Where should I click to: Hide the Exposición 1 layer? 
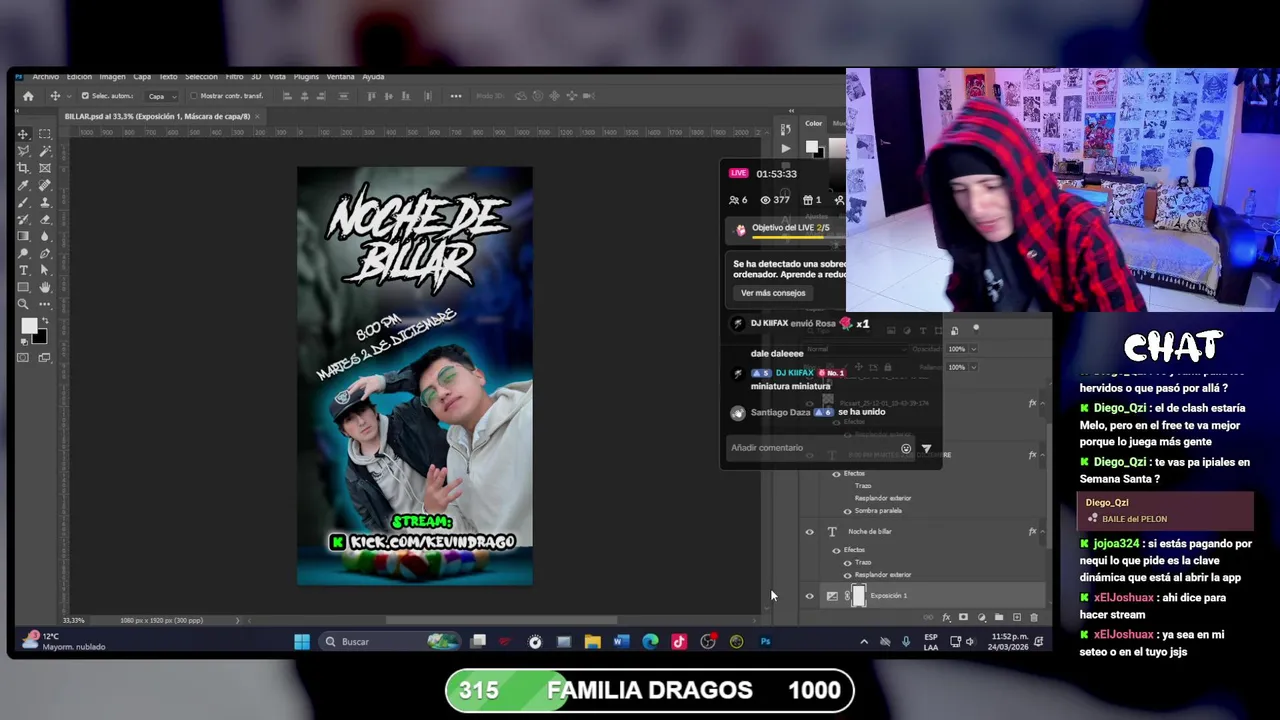pyautogui.click(x=809, y=596)
